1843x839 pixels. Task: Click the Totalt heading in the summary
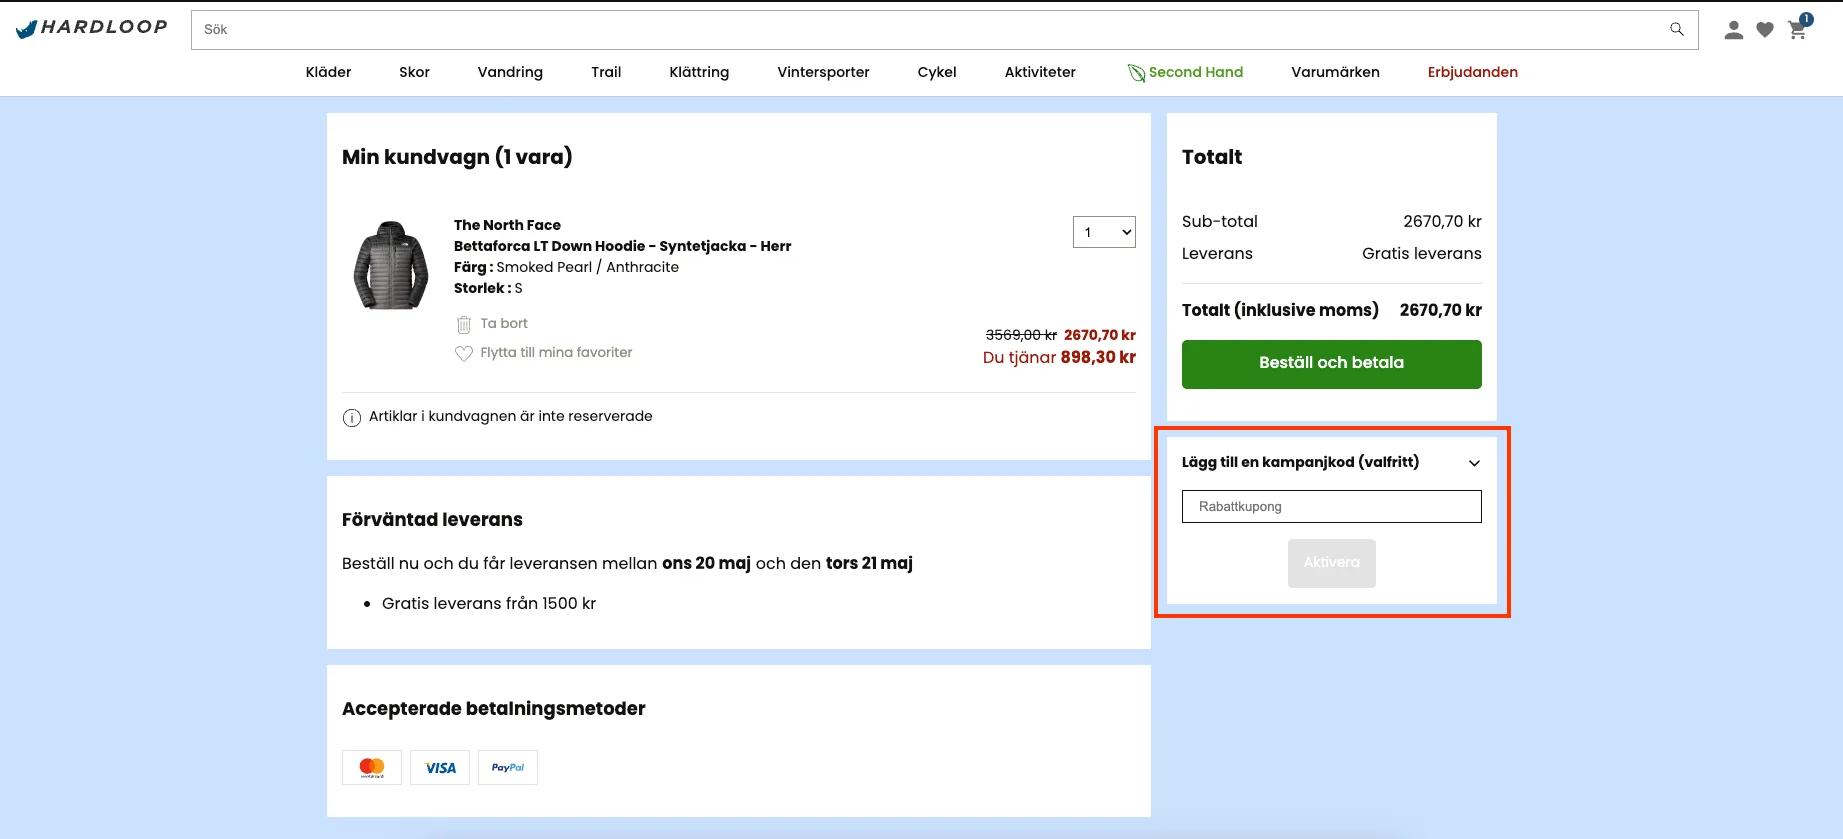coord(1212,157)
